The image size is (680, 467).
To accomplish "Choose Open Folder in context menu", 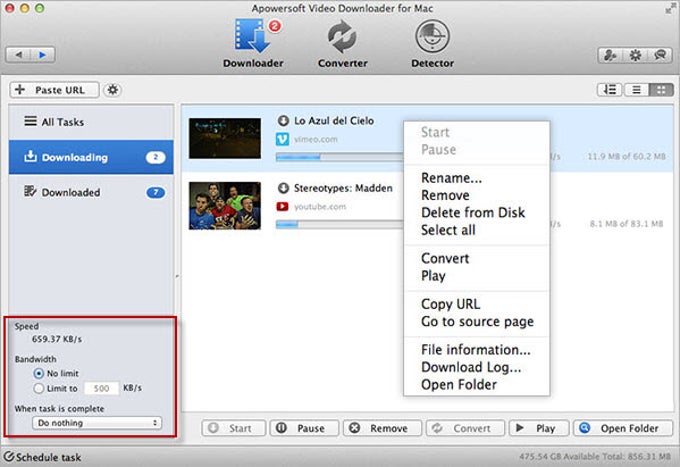I will [459, 384].
